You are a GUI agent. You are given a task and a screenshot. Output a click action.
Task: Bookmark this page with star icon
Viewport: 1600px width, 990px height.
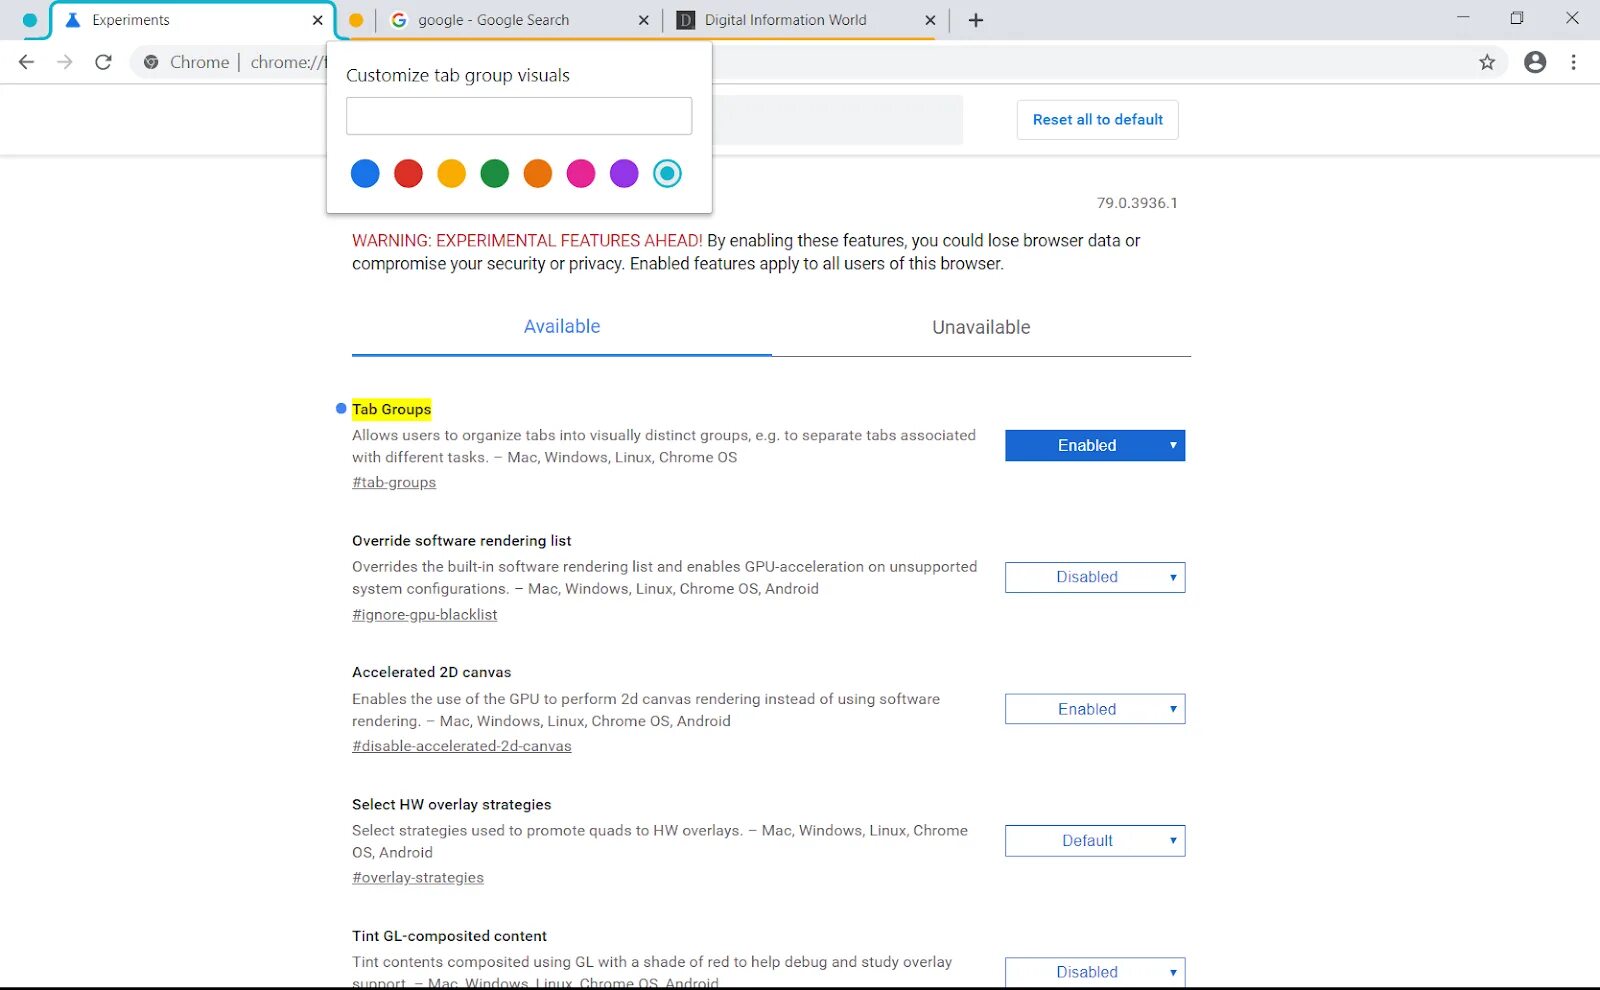click(x=1487, y=62)
